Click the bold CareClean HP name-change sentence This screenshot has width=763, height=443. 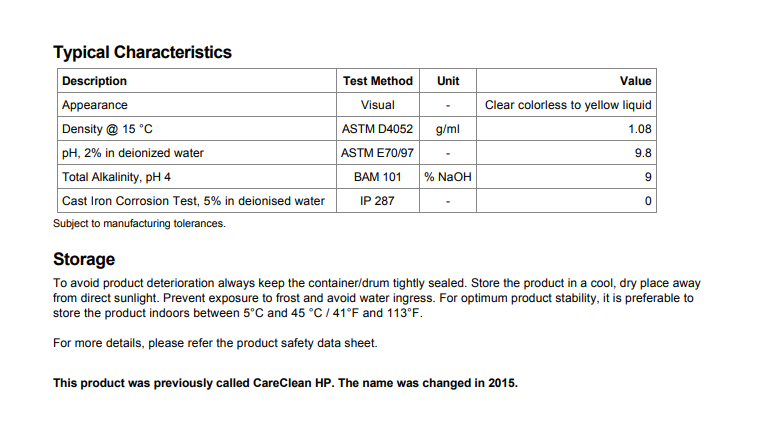285,383
